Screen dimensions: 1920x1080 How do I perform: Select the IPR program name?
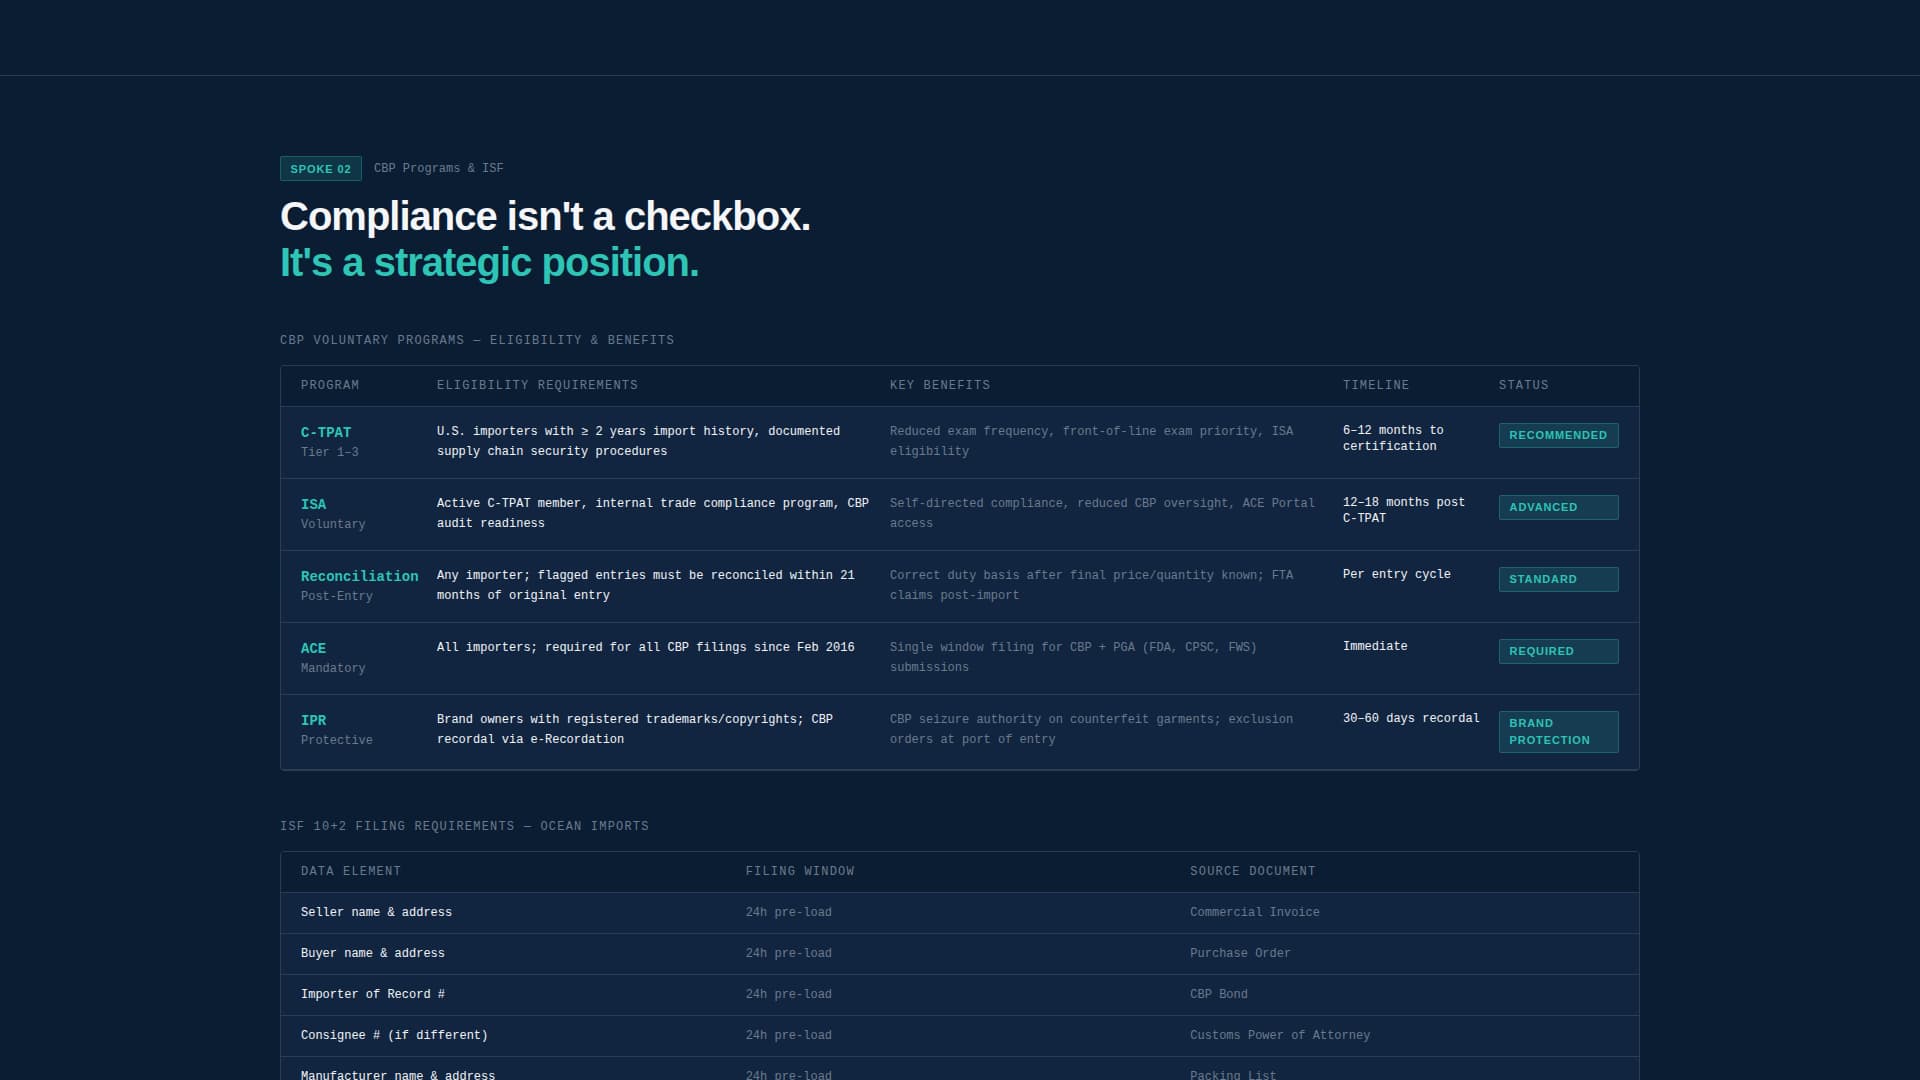(313, 721)
